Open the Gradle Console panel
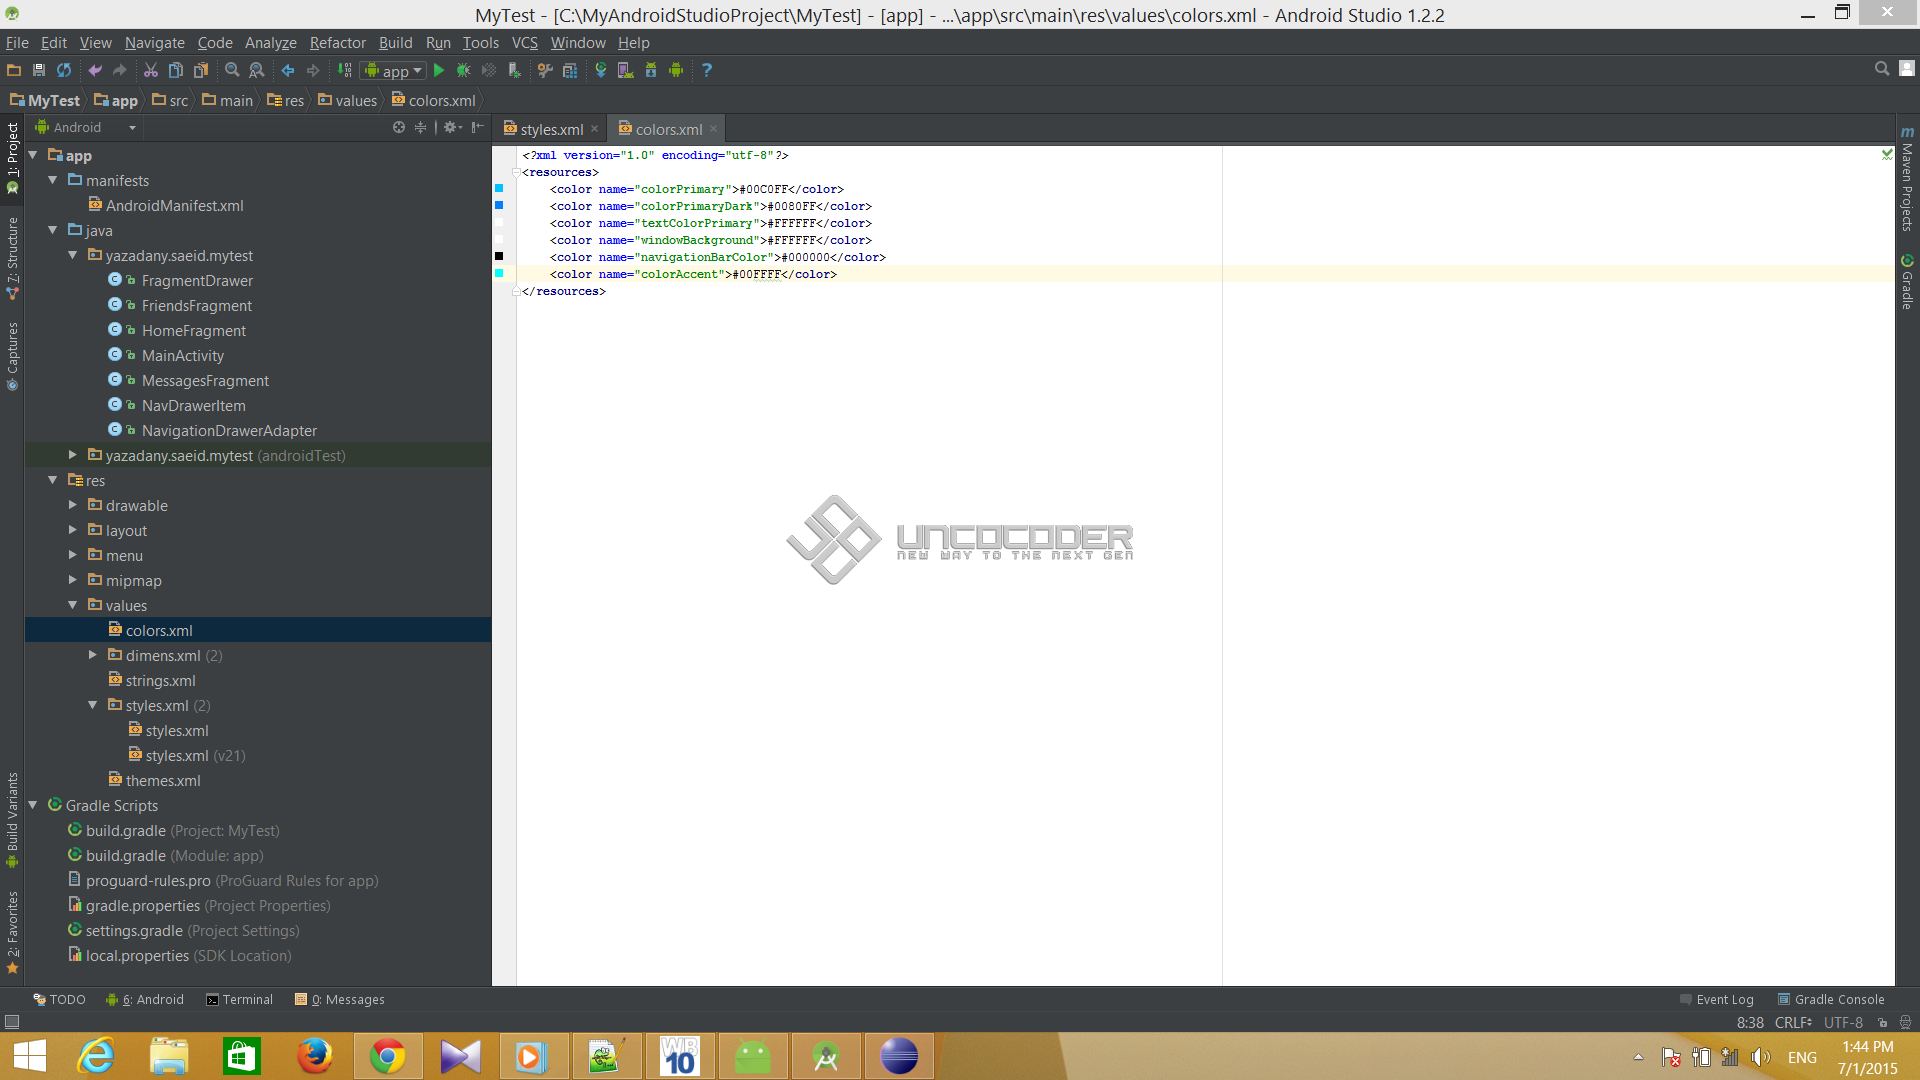The width and height of the screenshot is (1920, 1080). [1831, 999]
